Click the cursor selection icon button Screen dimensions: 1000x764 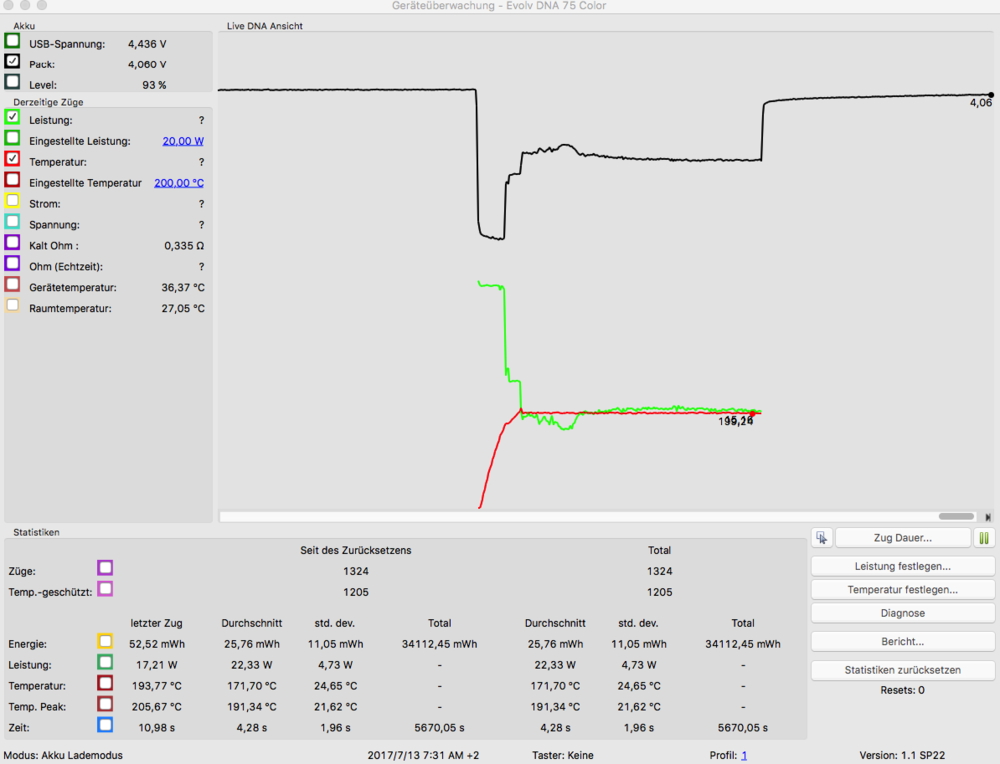click(821, 538)
